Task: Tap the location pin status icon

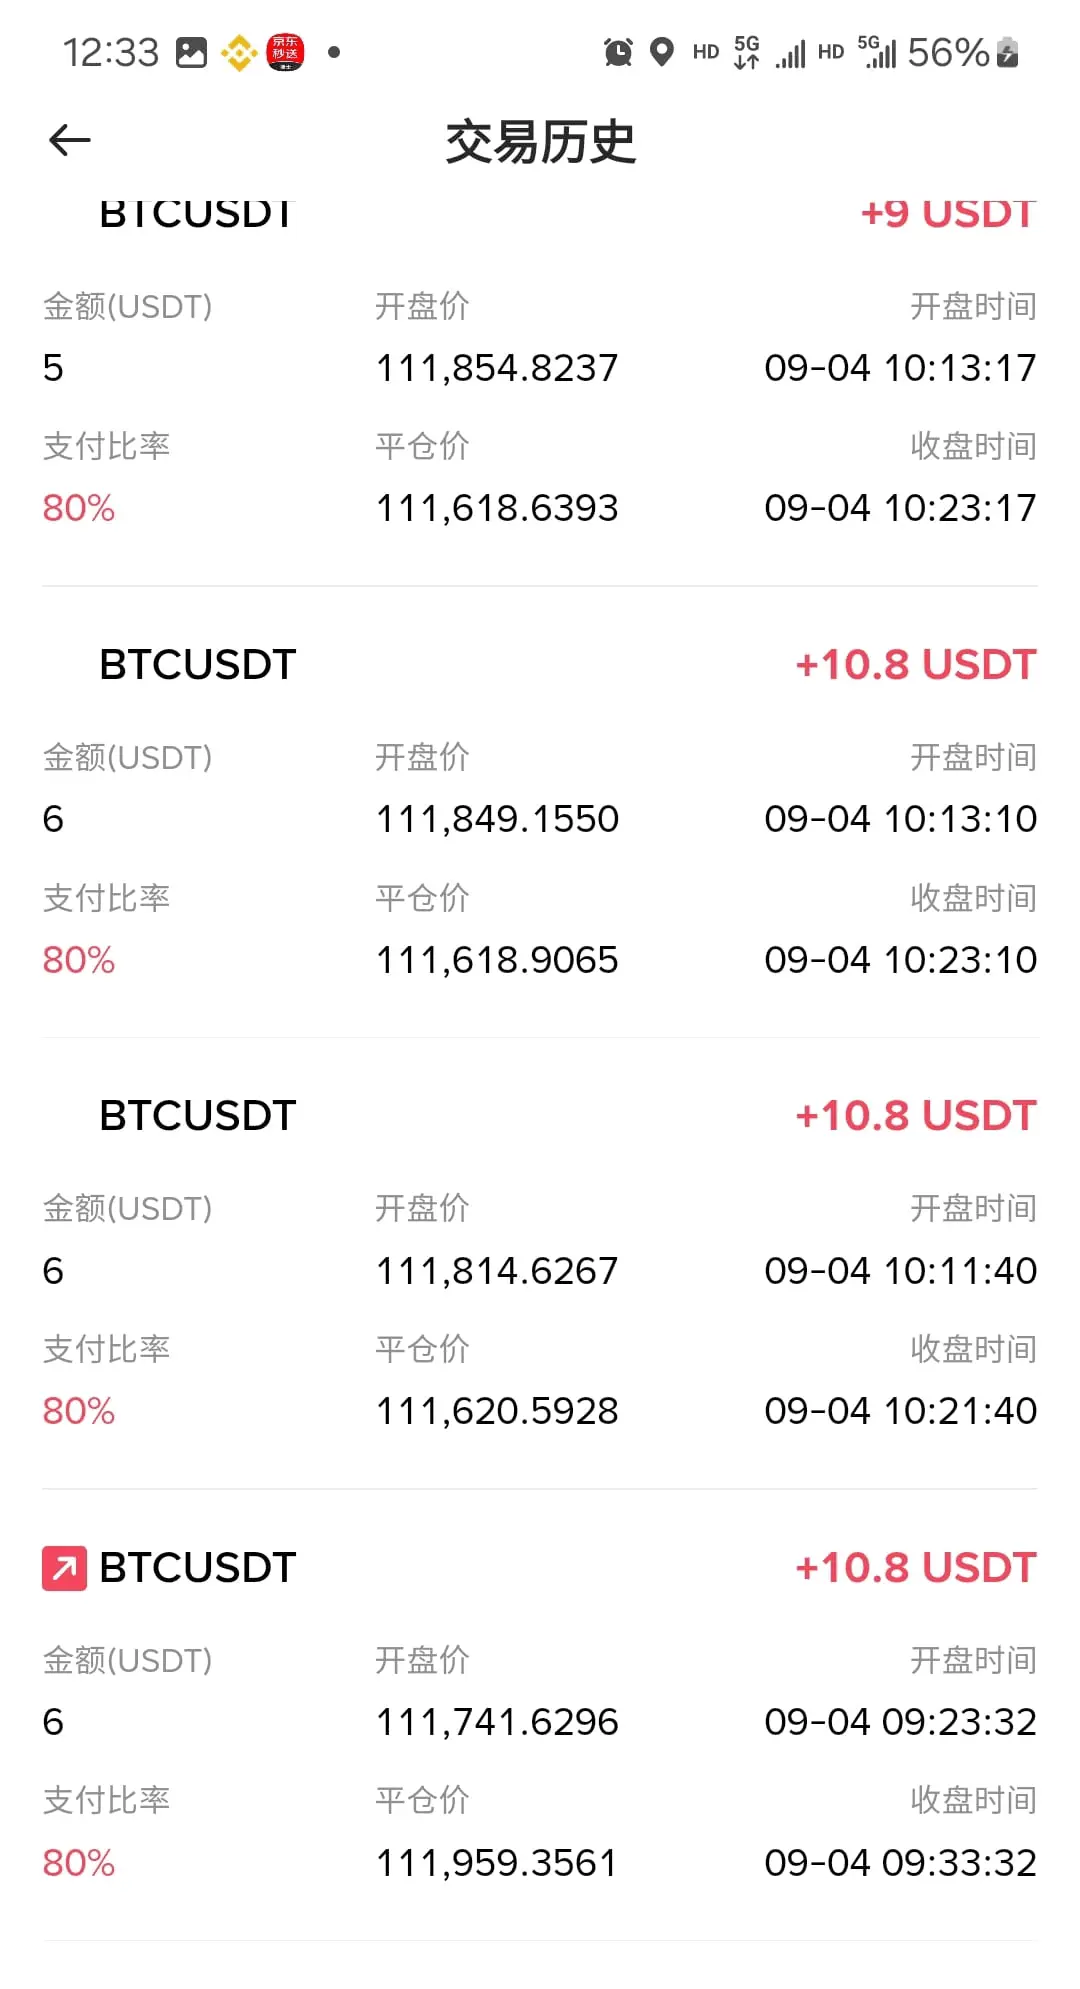Action: click(x=661, y=52)
